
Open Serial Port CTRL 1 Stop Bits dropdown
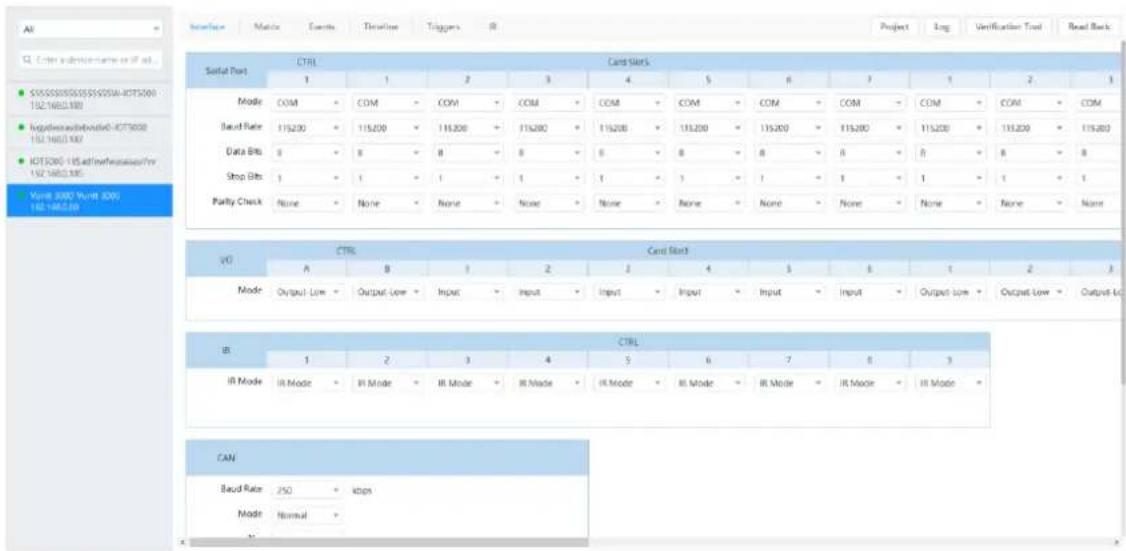click(x=307, y=178)
